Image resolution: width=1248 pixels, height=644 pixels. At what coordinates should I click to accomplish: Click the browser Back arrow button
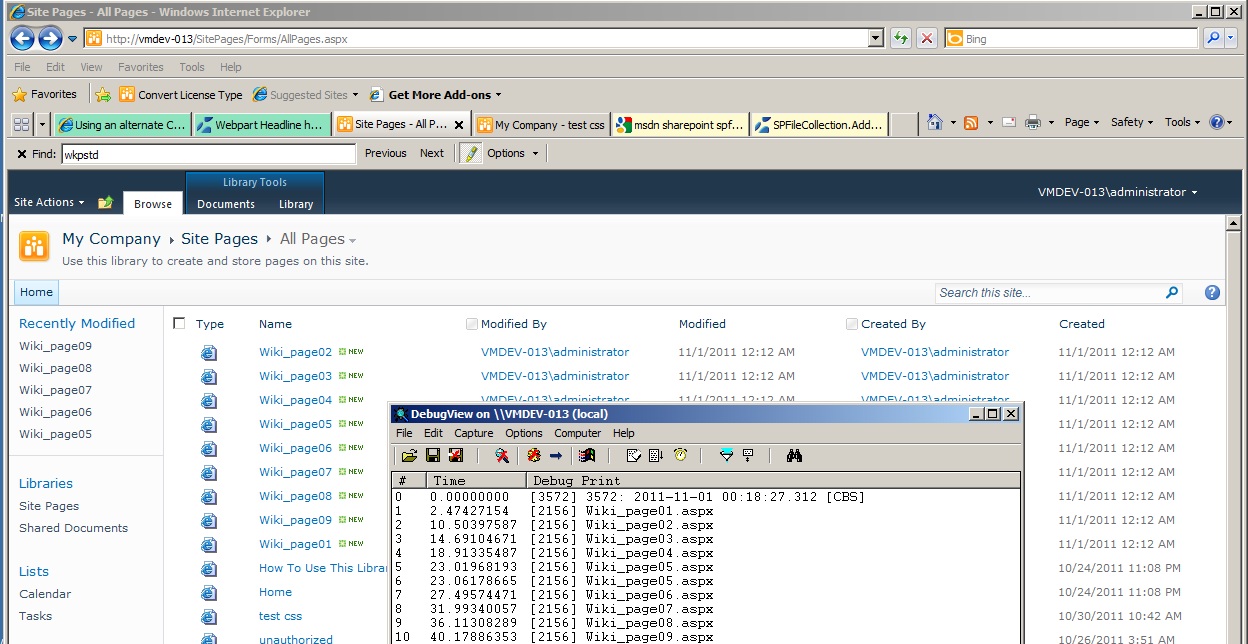[23, 39]
